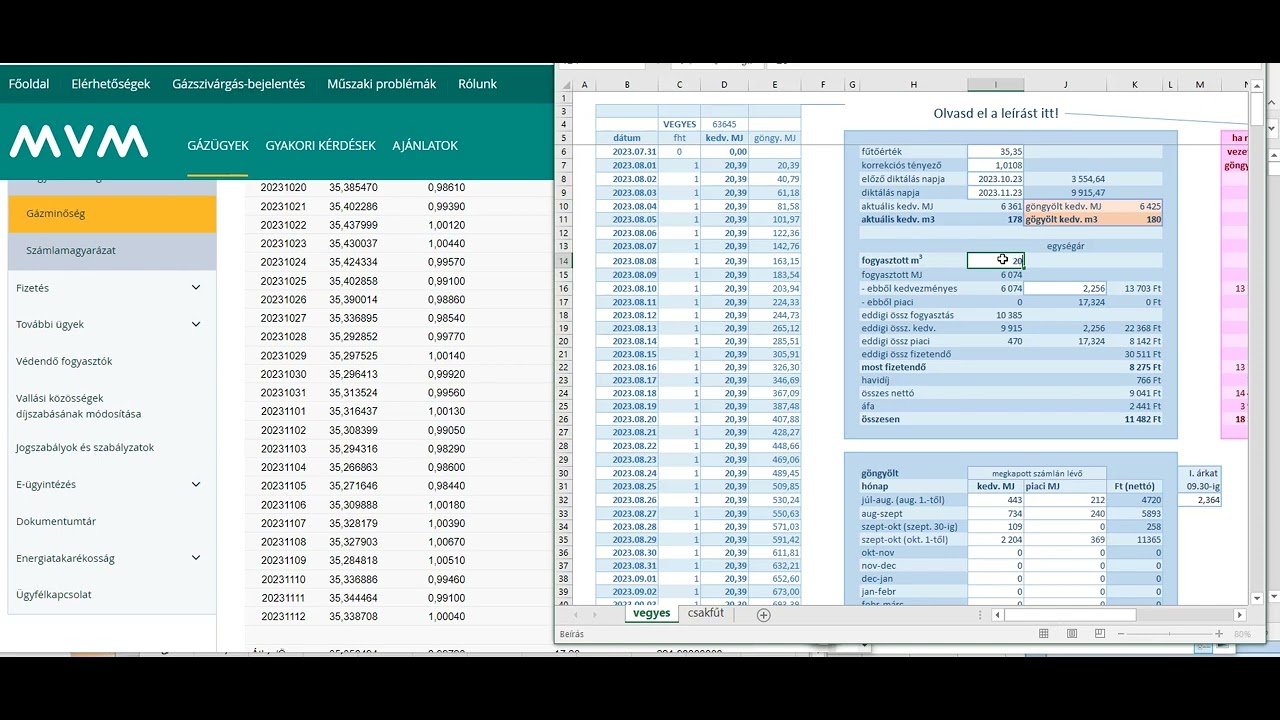The width and height of the screenshot is (1280, 720).
Task: Expand the Fizetés menu section
Action: click(x=196, y=288)
